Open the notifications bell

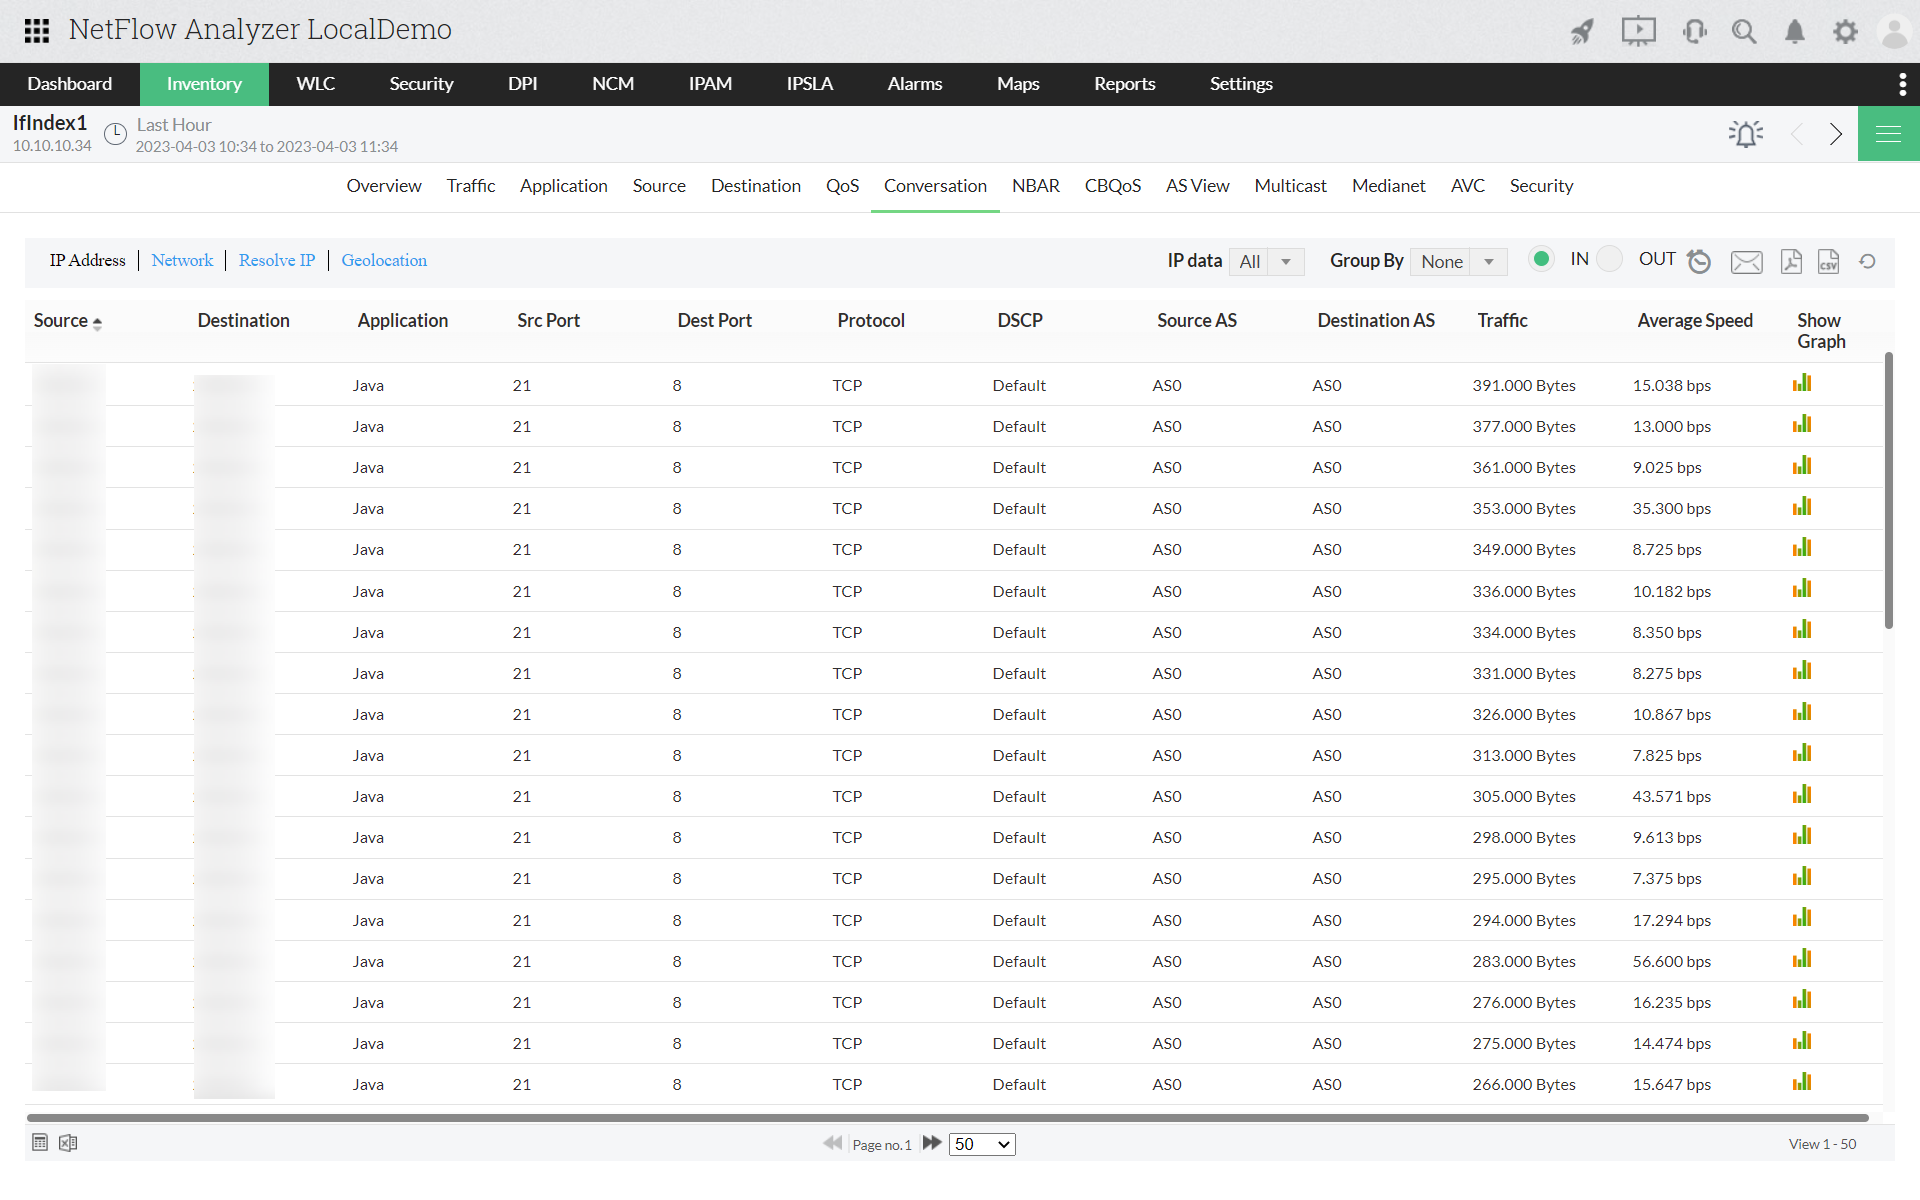point(1794,31)
